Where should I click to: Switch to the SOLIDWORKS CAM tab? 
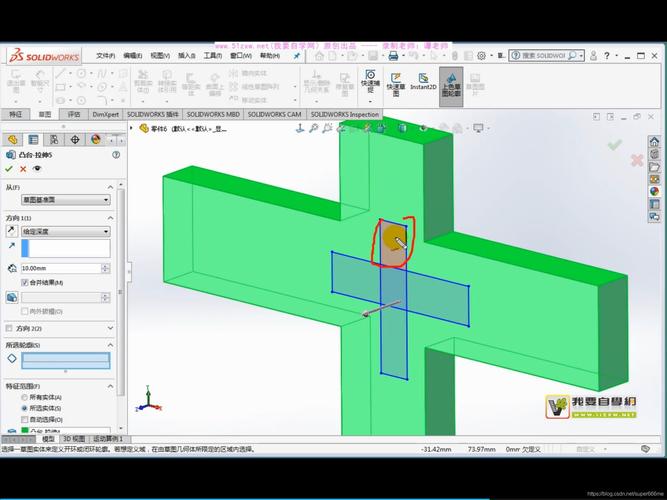click(274, 114)
